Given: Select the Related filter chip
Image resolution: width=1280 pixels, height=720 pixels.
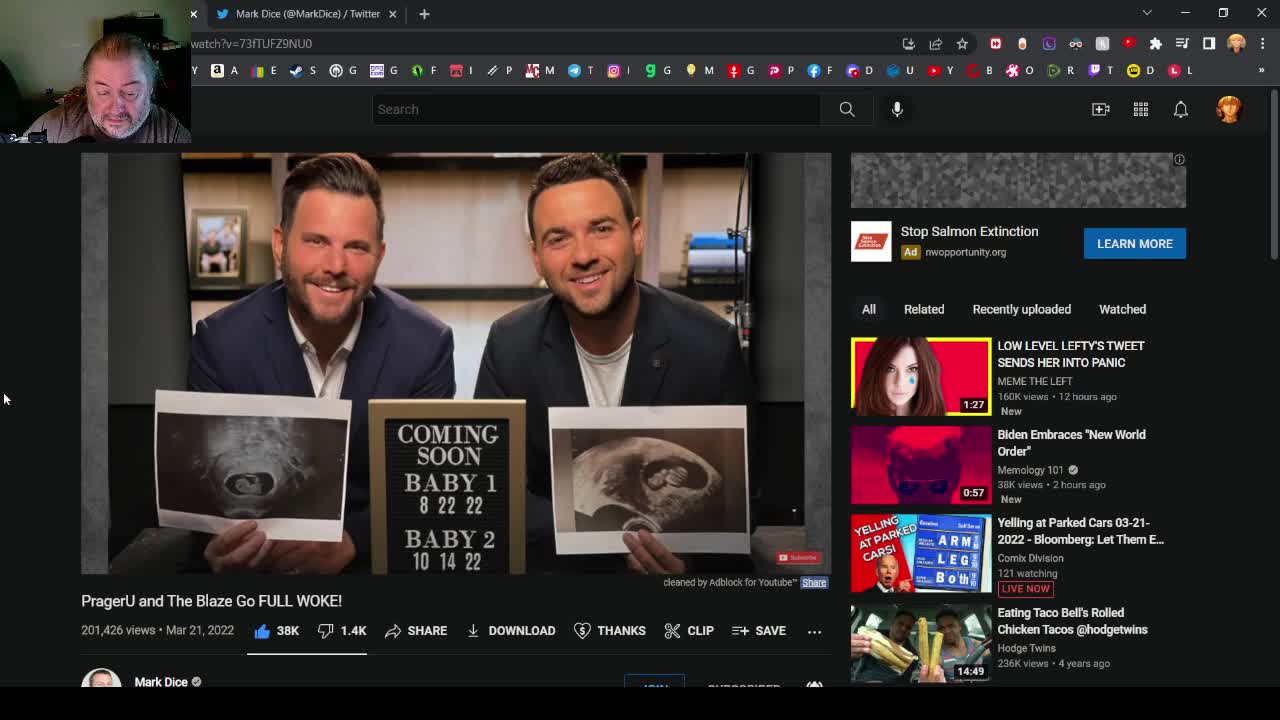Looking at the screenshot, I should pyautogui.click(x=924, y=309).
